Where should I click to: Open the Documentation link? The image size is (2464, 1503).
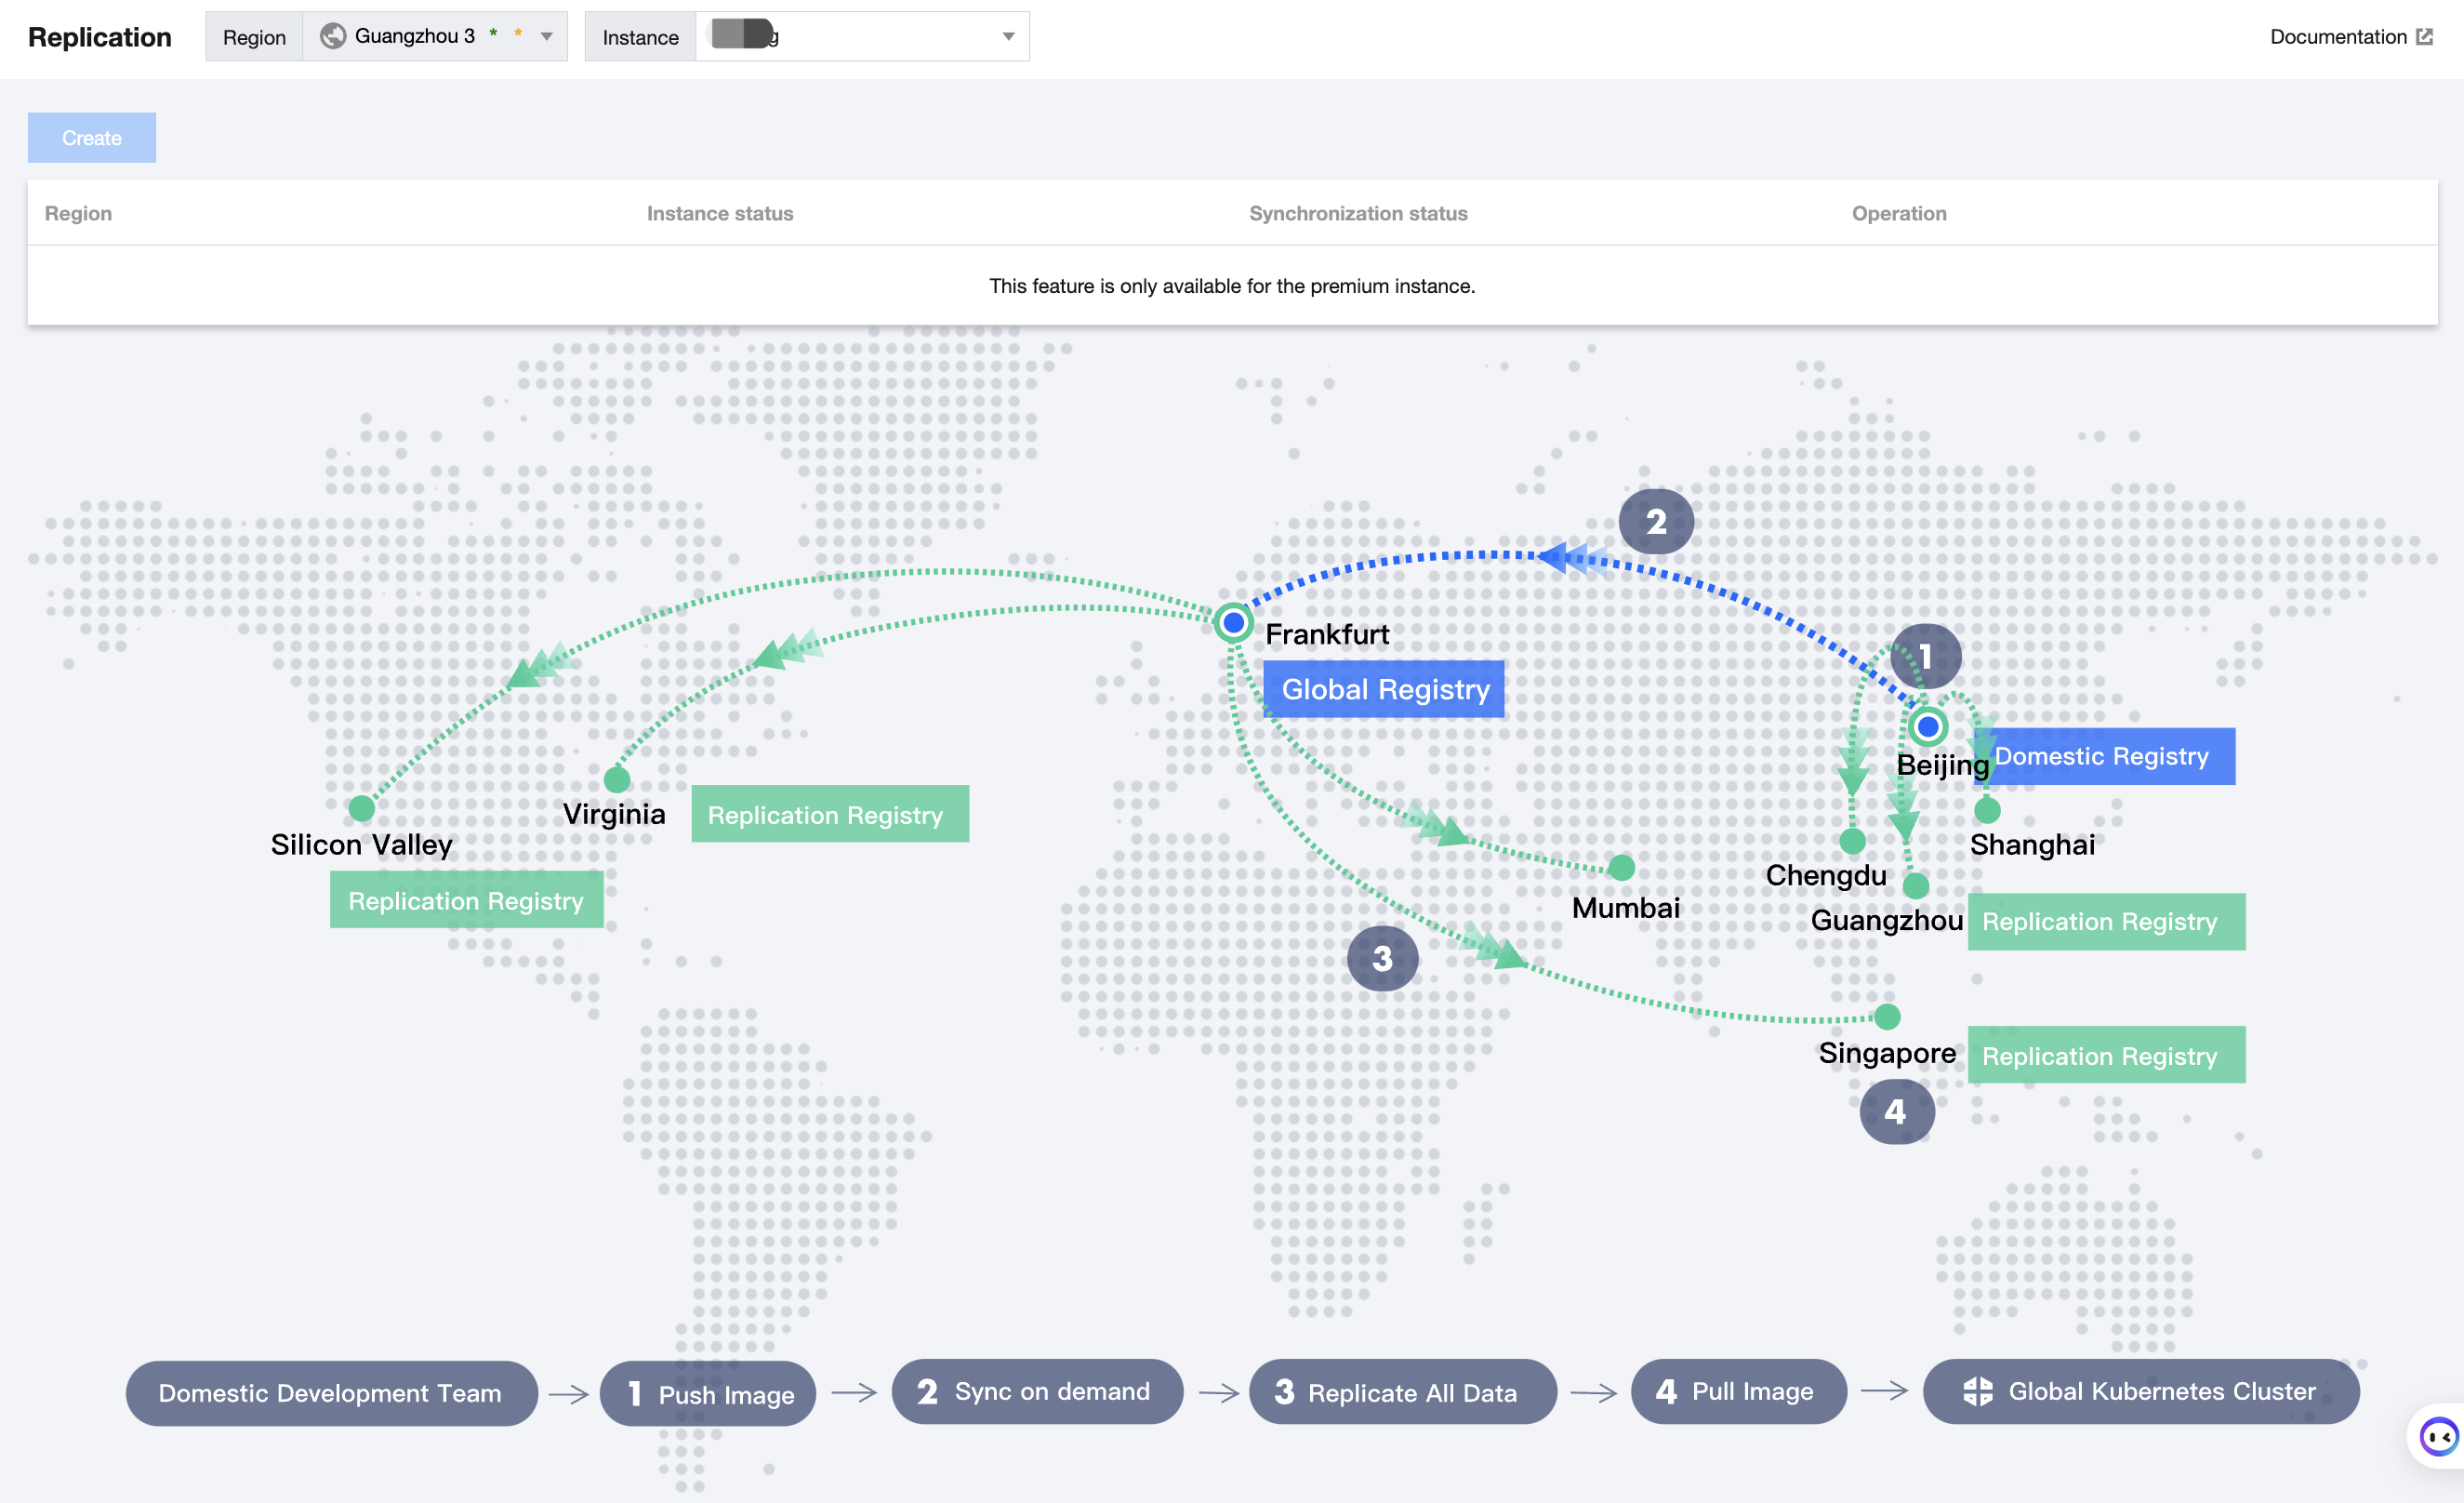[2338, 37]
